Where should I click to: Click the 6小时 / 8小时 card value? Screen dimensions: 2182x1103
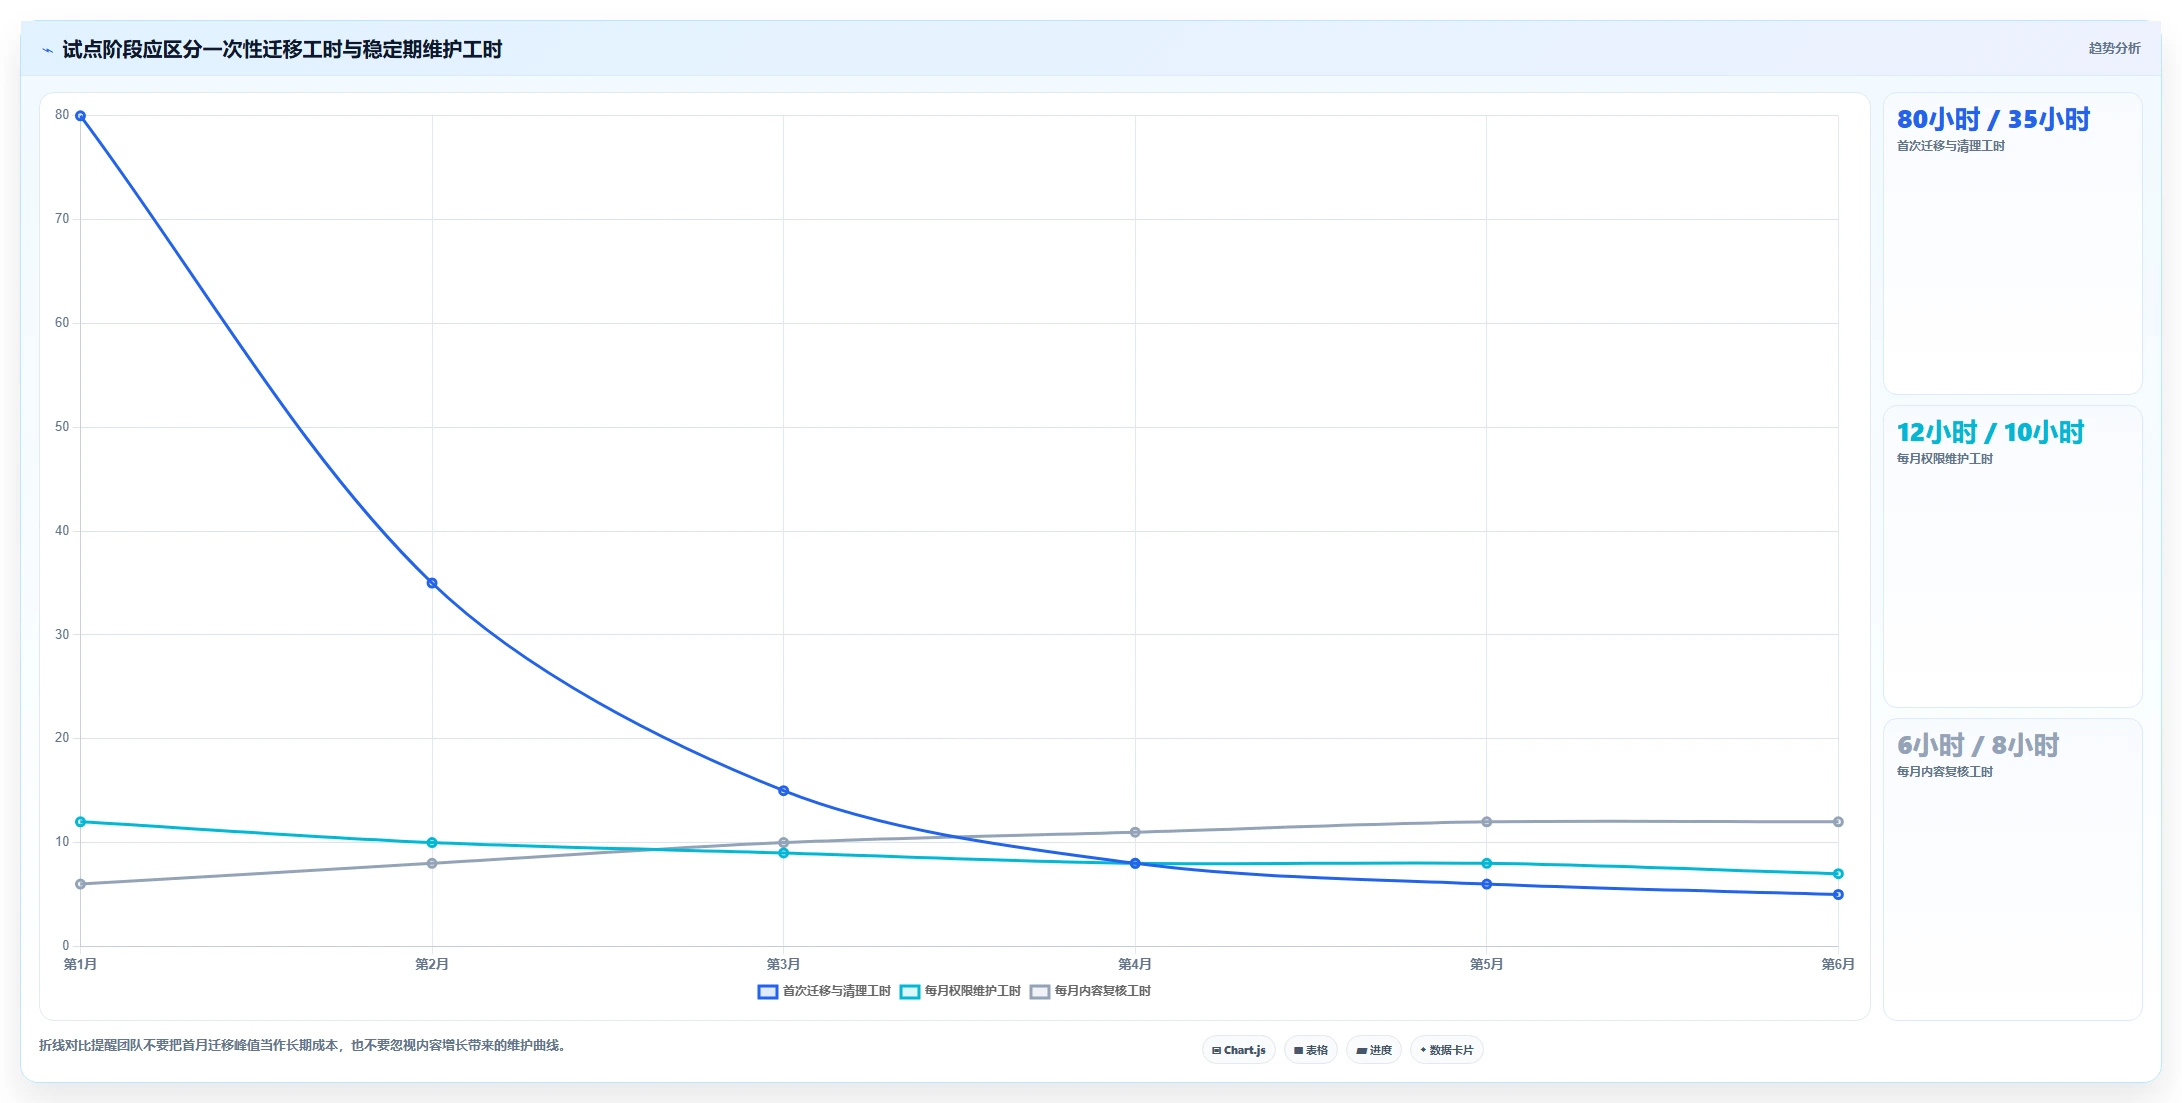pos(1978,745)
